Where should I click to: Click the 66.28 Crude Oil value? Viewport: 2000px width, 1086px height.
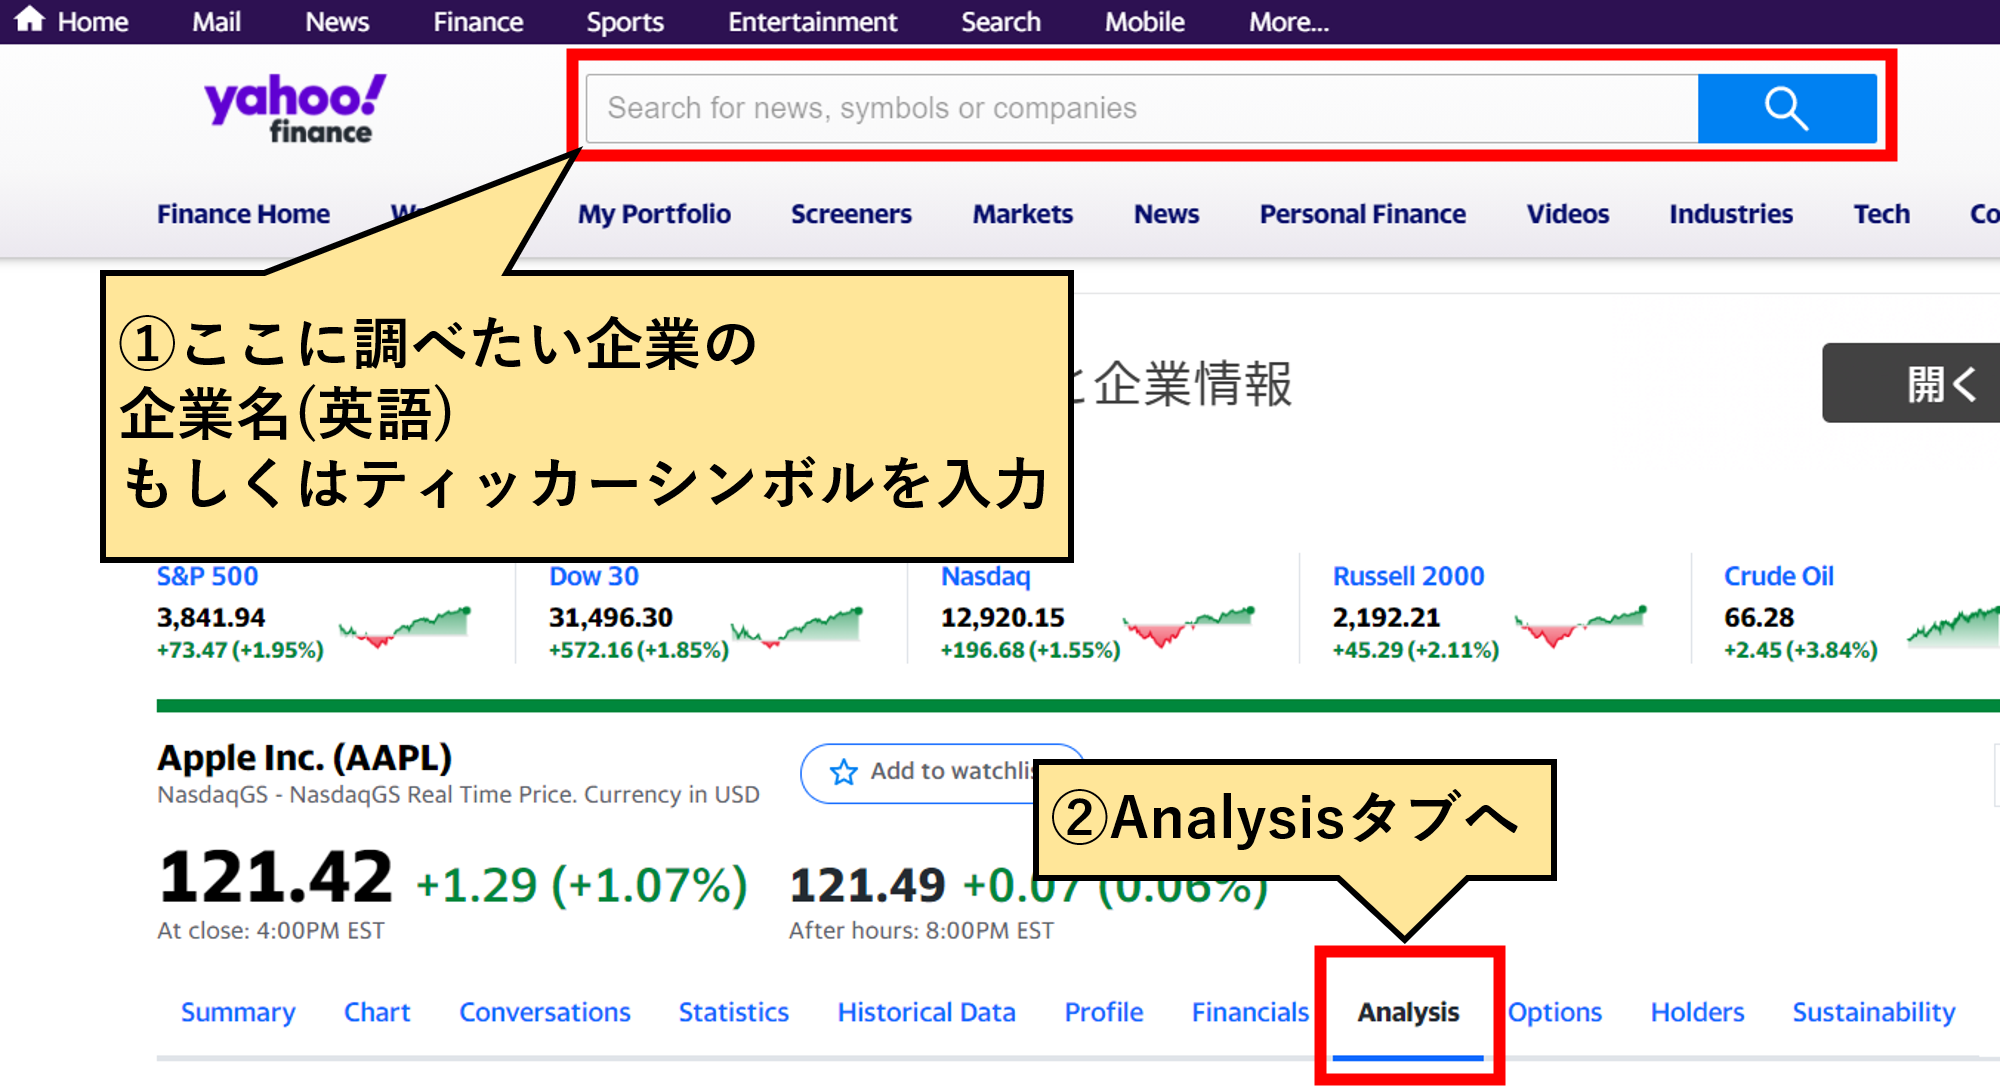[x=1759, y=618]
